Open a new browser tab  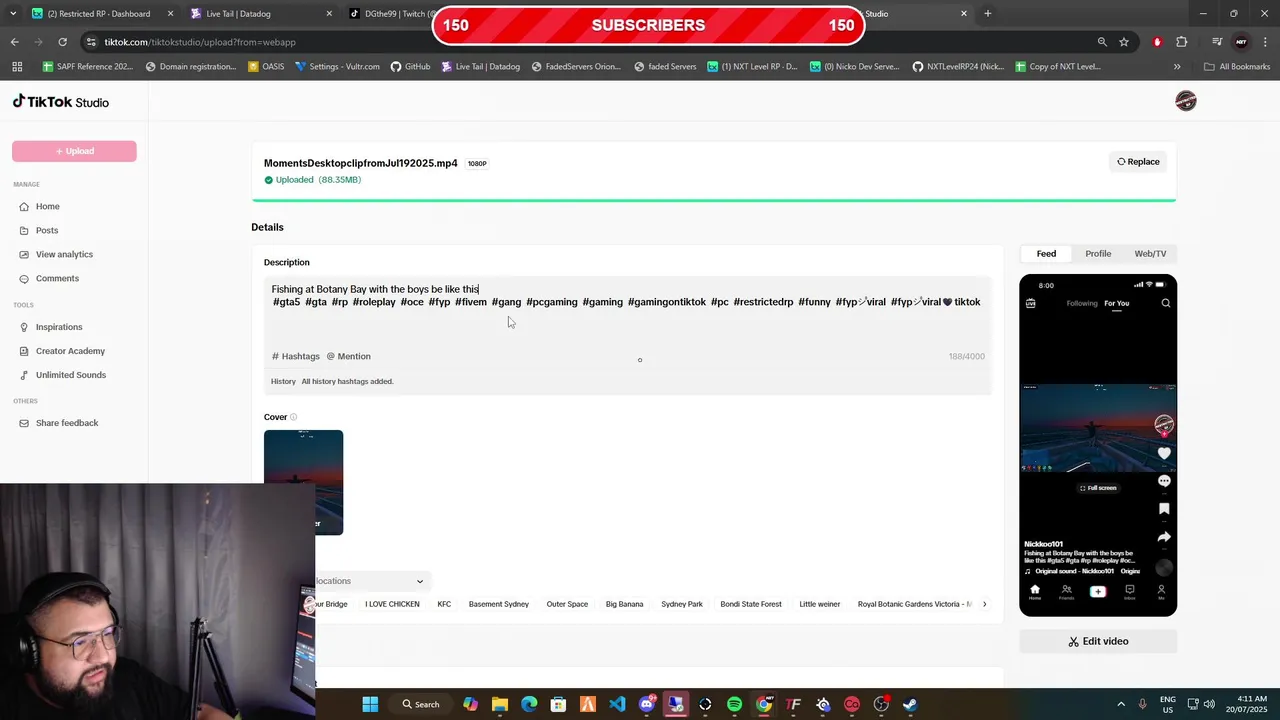987,14
